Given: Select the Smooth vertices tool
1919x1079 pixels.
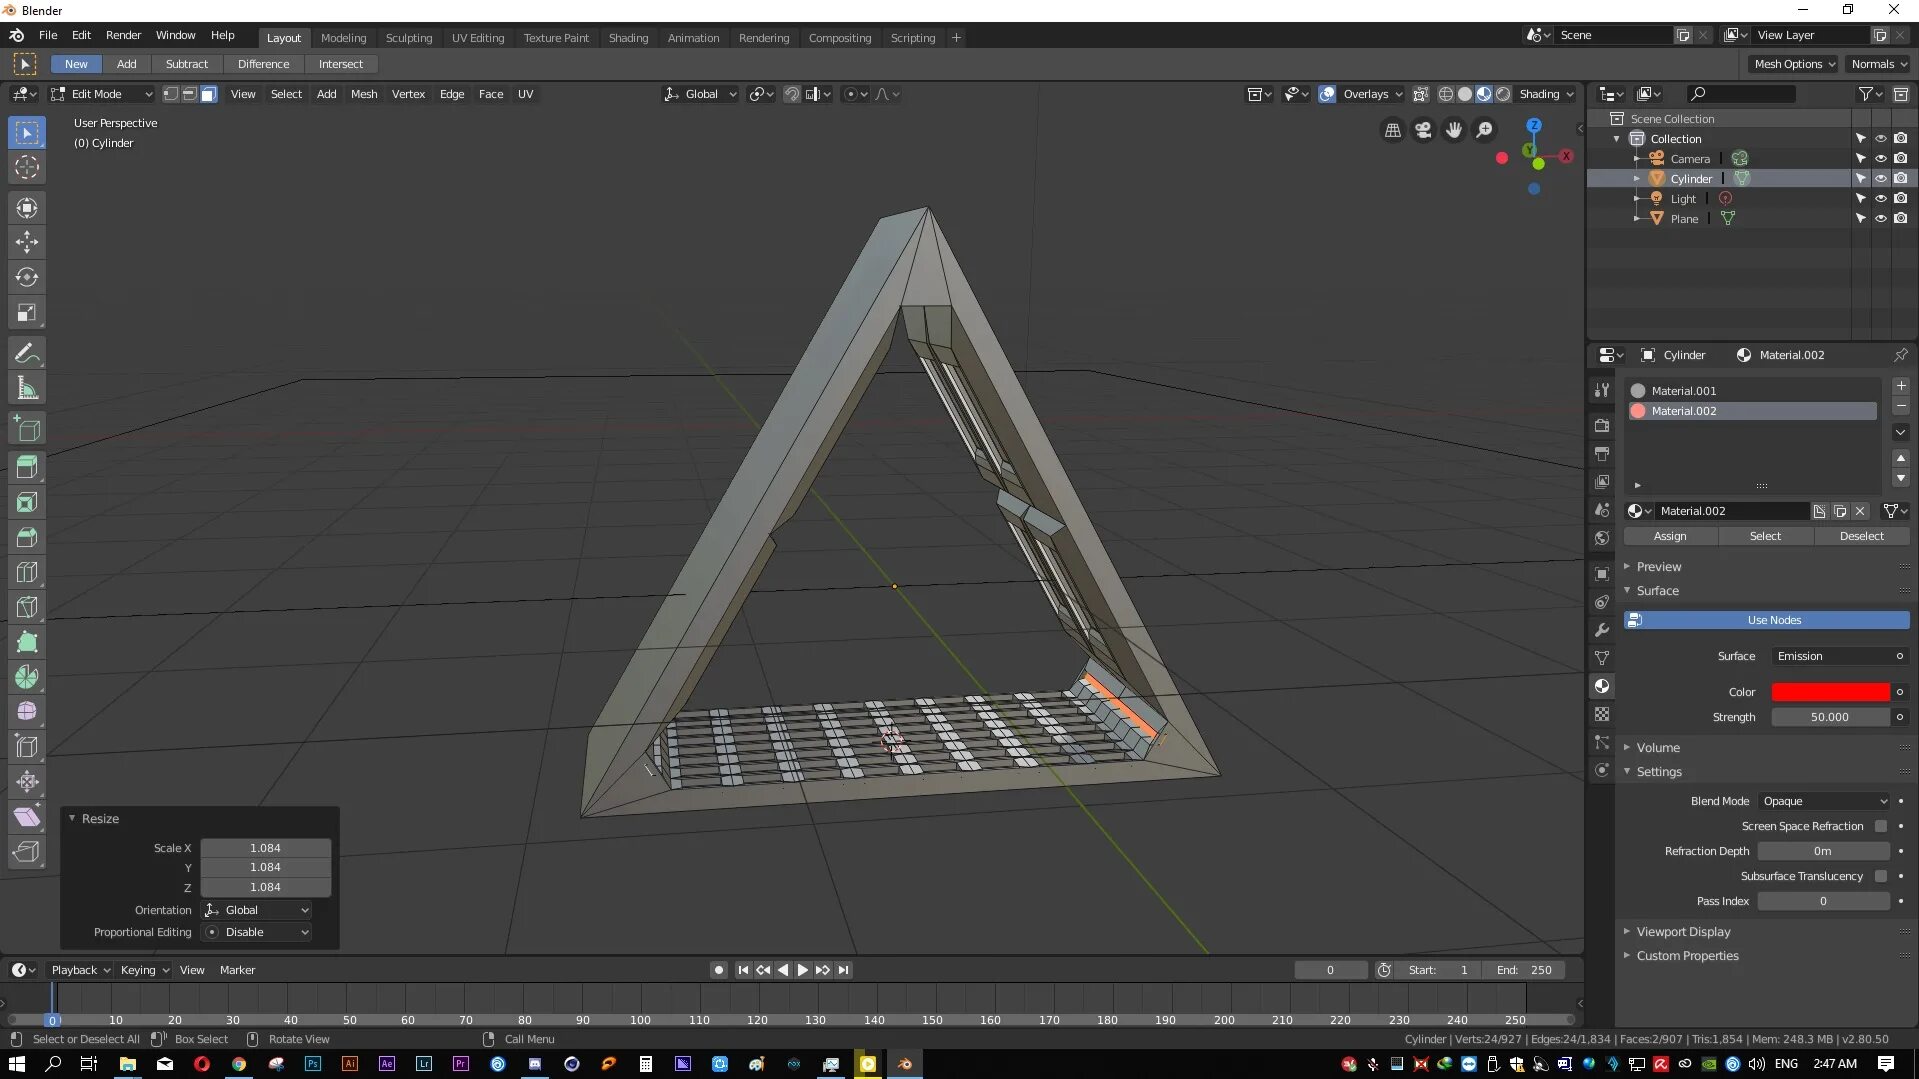Looking at the screenshot, I should tap(27, 712).
